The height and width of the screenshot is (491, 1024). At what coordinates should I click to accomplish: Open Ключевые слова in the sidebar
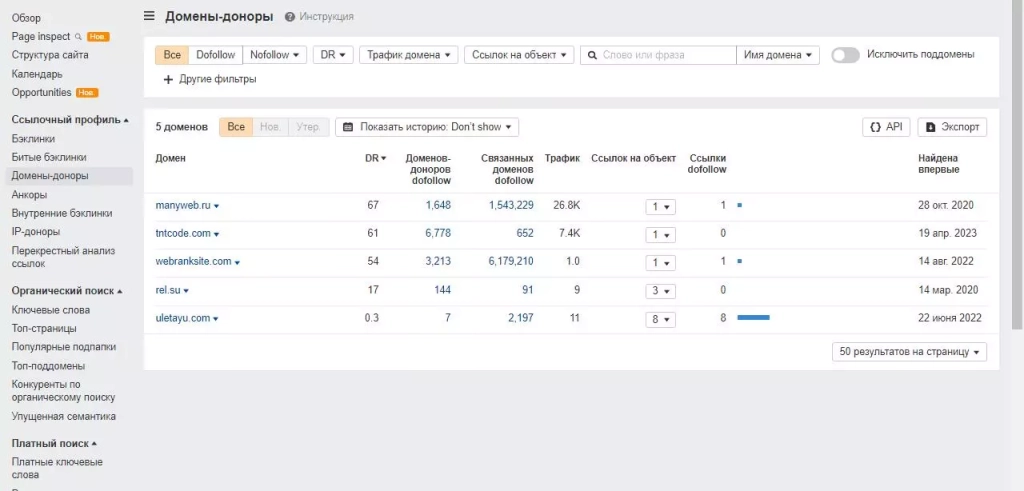51,309
